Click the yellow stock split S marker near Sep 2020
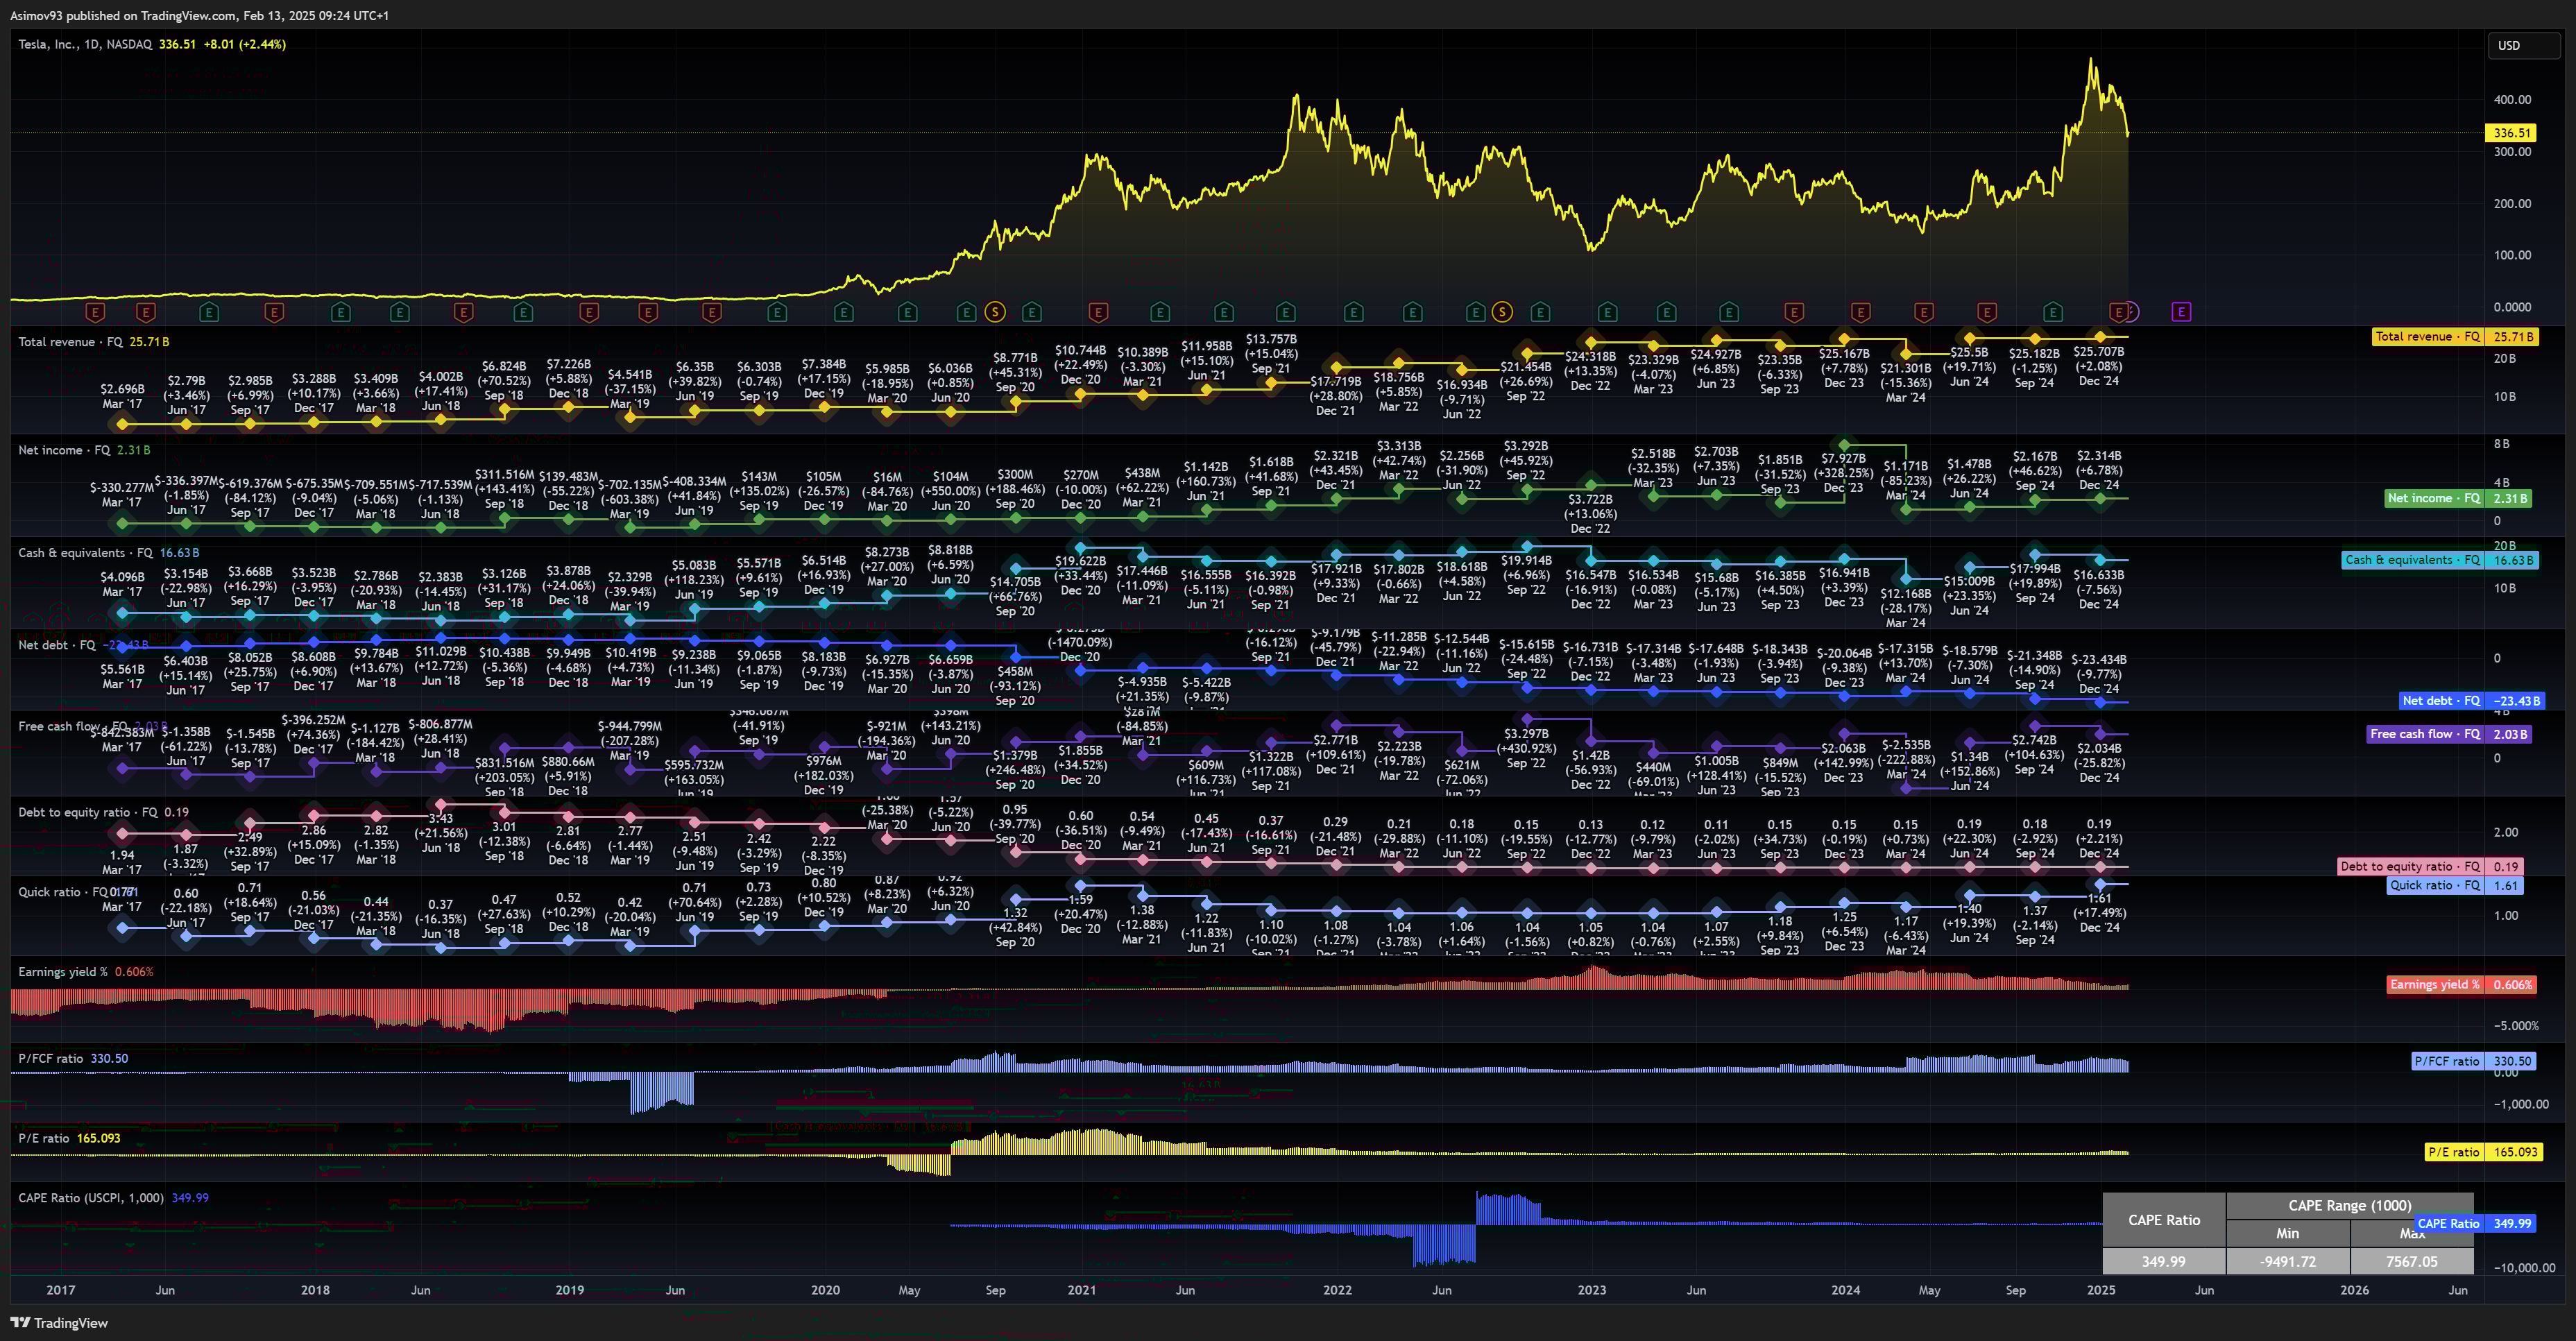Image resolution: width=2576 pixels, height=1341 pixels. click(994, 312)
